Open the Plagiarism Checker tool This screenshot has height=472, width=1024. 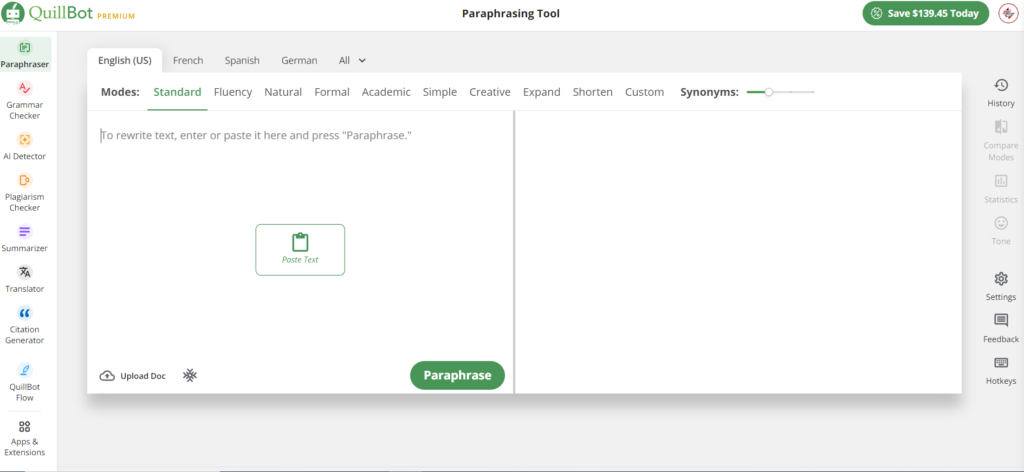pyautogui.click(x=25, y=191)
